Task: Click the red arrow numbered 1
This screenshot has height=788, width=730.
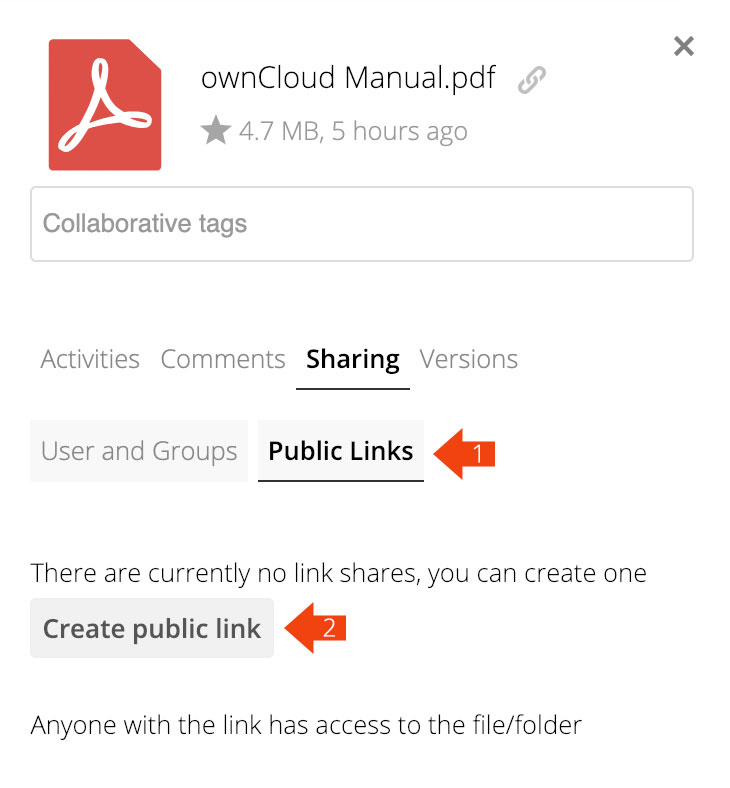Action: [468, 452]
